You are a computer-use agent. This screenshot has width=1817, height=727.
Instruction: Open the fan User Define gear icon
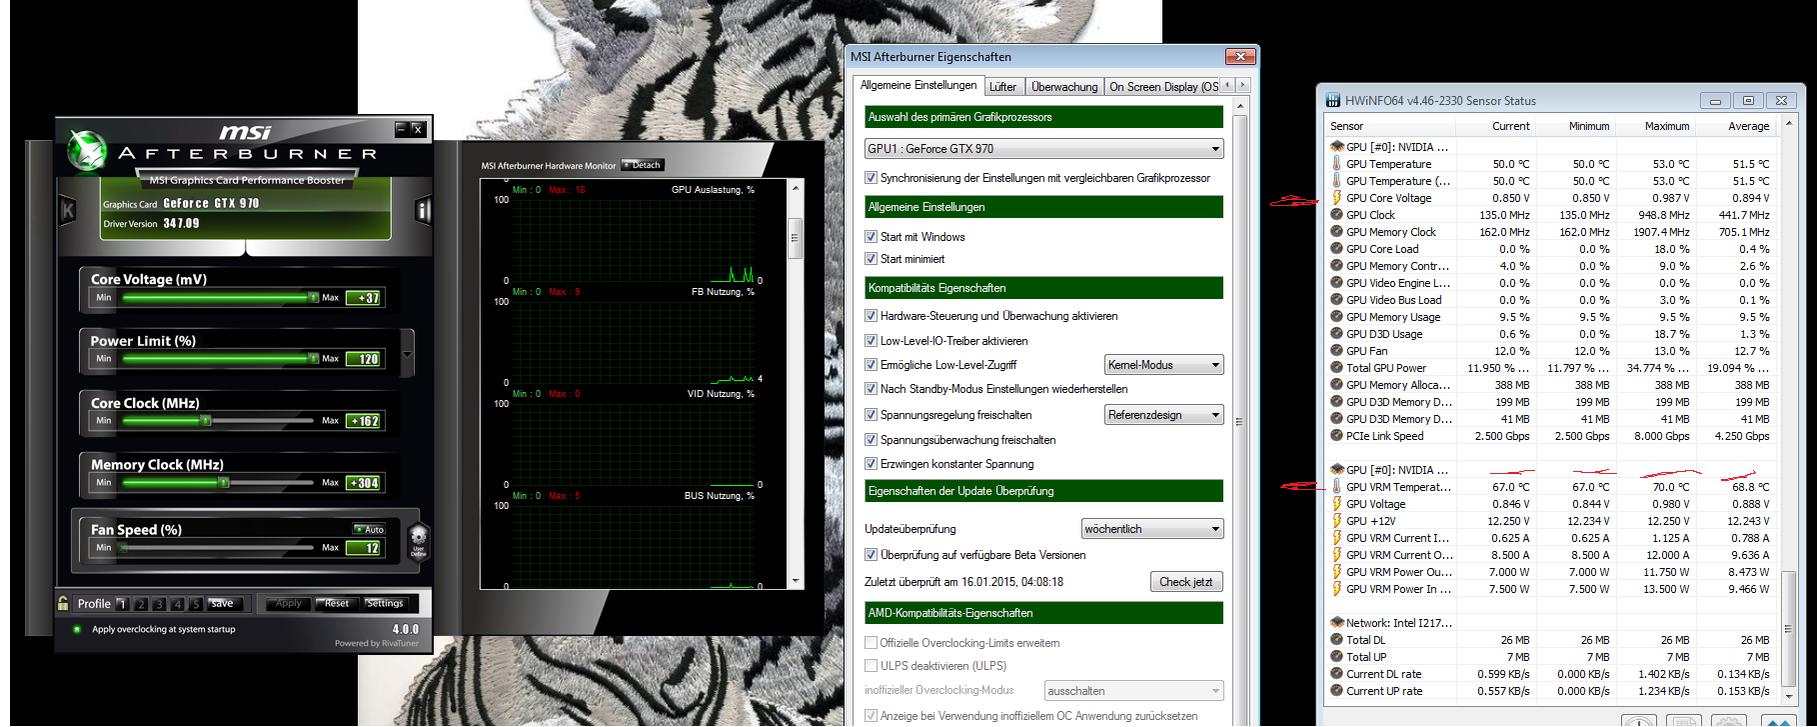(419, 541)
